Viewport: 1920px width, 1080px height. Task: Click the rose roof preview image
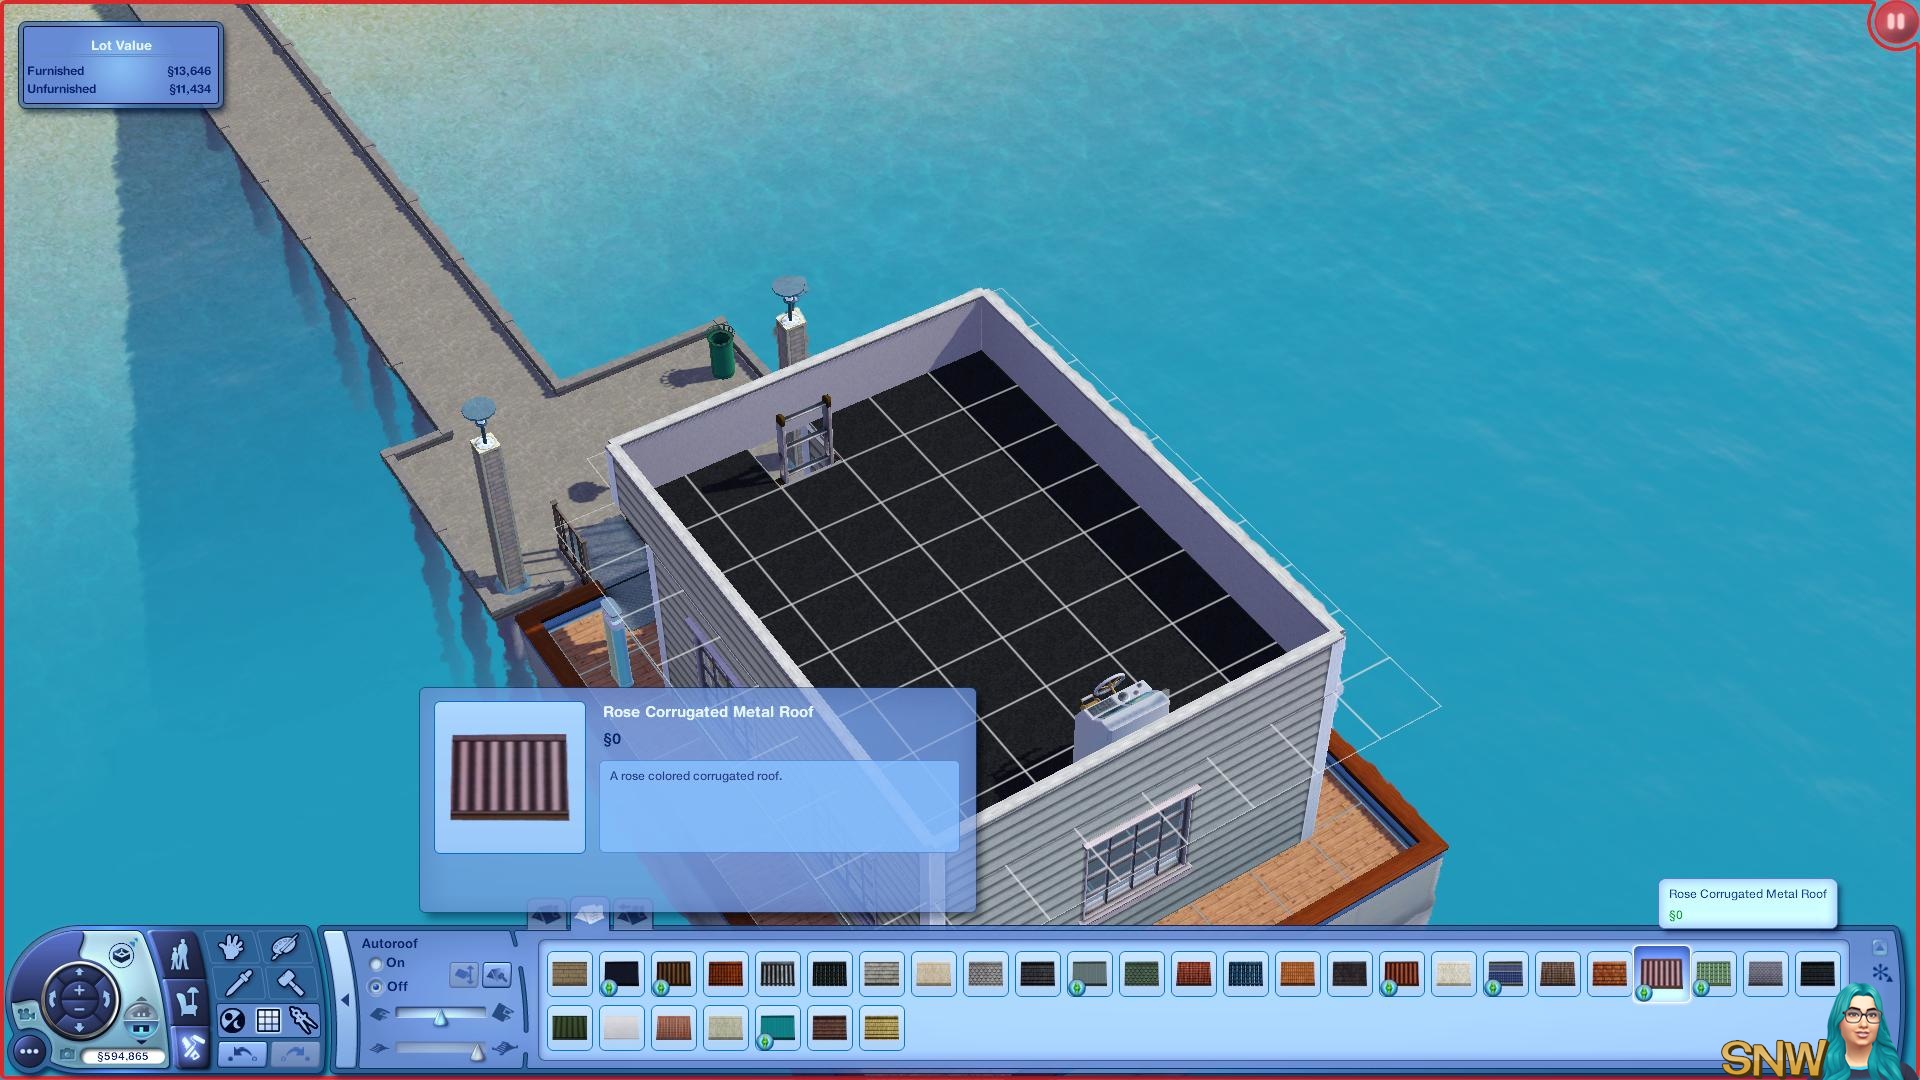[510, 777]
